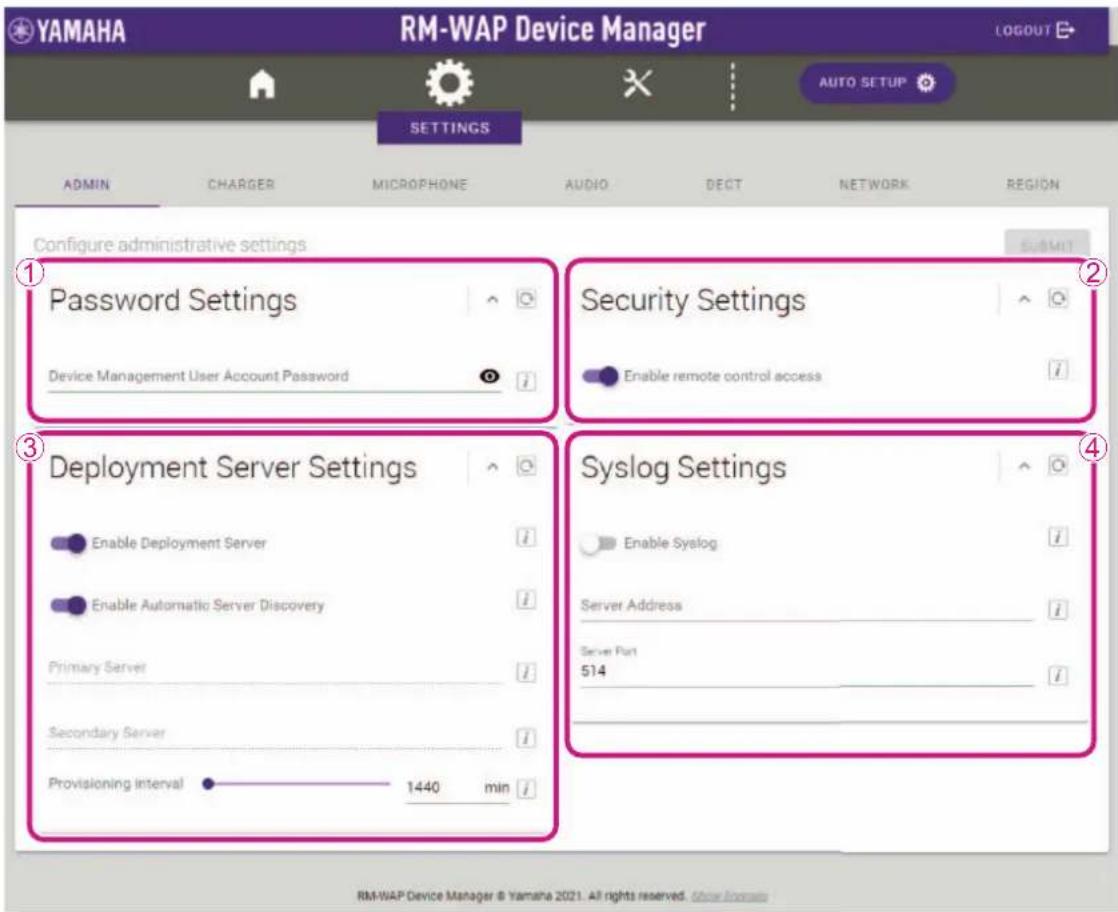Click the Provisioning Interval slider handle

(208, 784)
